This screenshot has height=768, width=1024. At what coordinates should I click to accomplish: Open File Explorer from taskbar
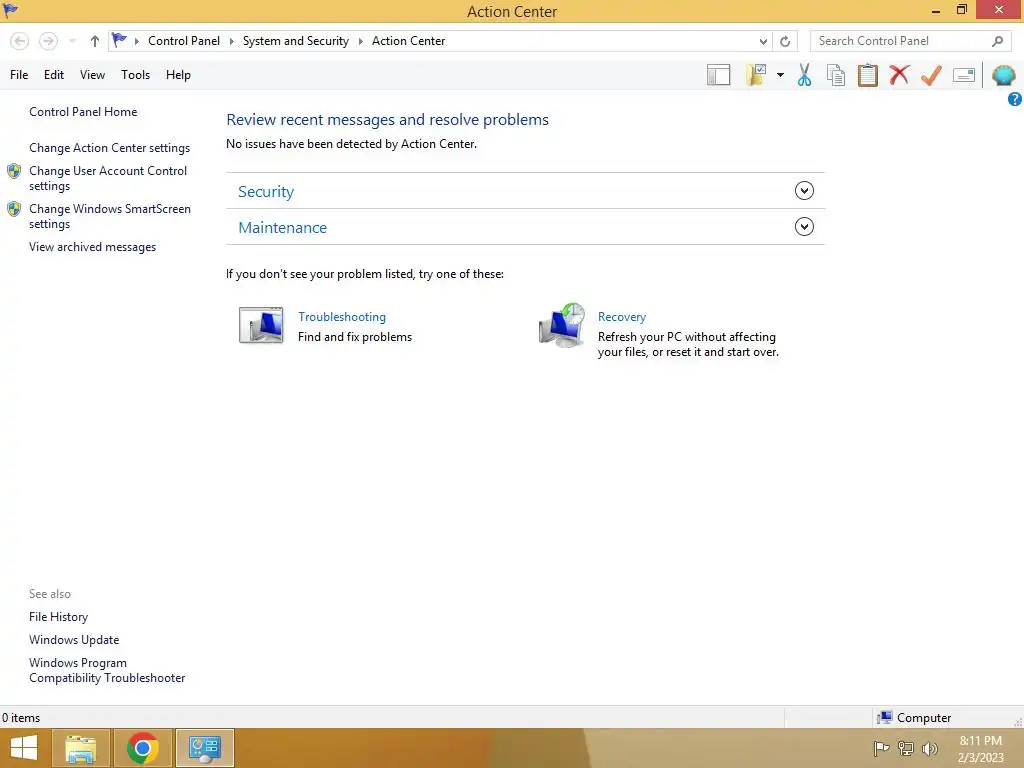[81, 748]
